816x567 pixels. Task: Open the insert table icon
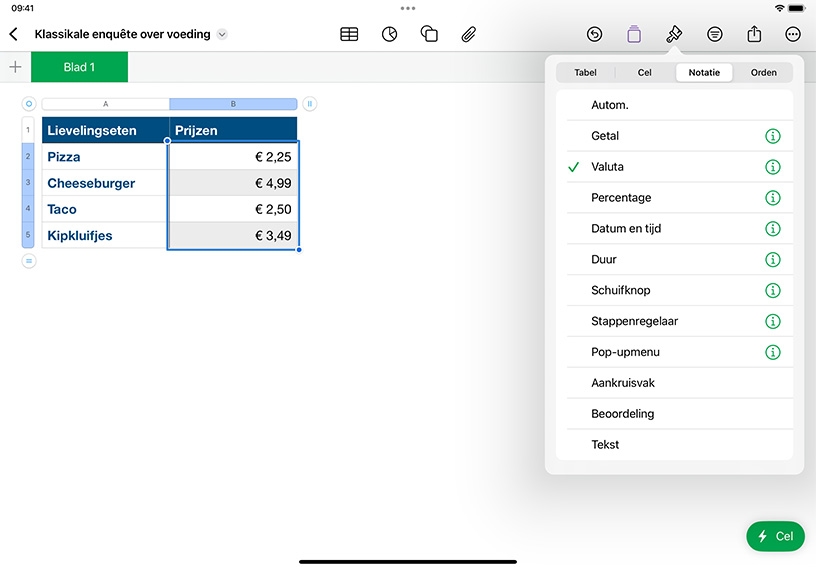coord(349,34)
